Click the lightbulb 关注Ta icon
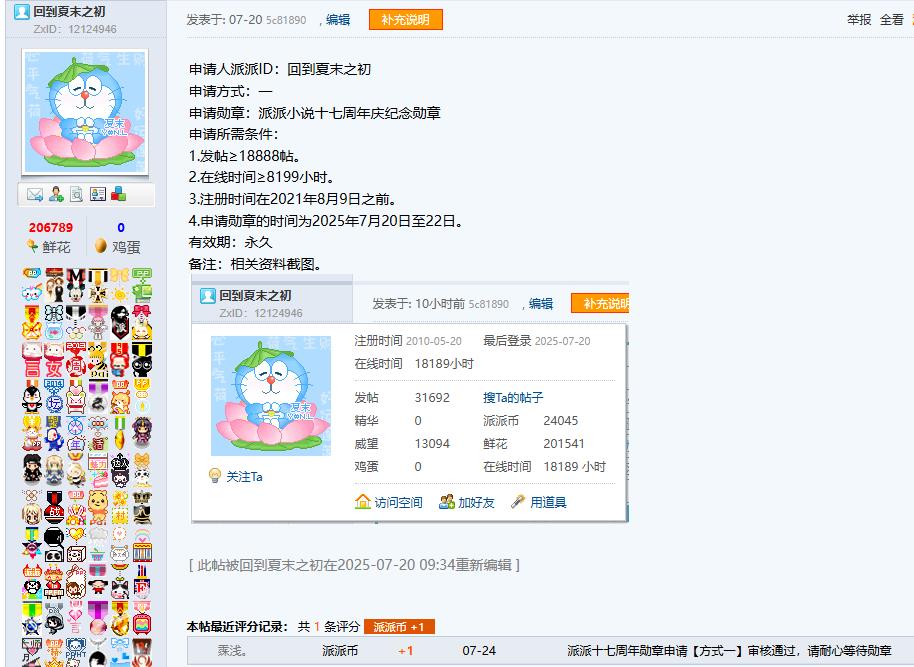This screenshot has width=914, height=667. click(x=215, y=476)
